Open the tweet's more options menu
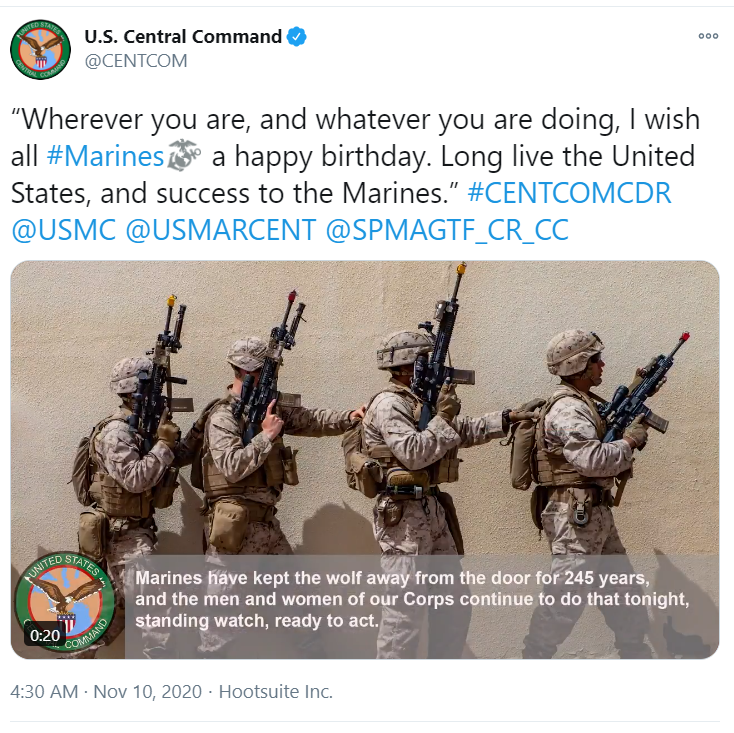Image resolution: width=734 pixels, height=733 pixels. 708,36
